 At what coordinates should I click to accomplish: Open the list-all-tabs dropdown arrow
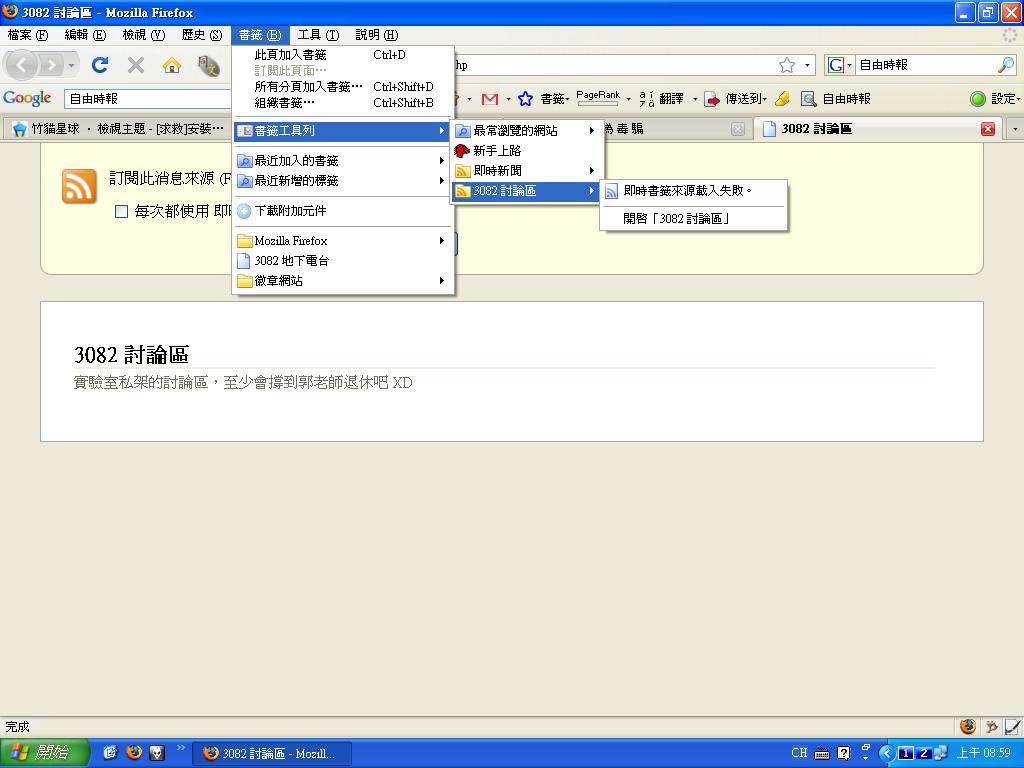pyautogui.click(x=1015, y=129)
